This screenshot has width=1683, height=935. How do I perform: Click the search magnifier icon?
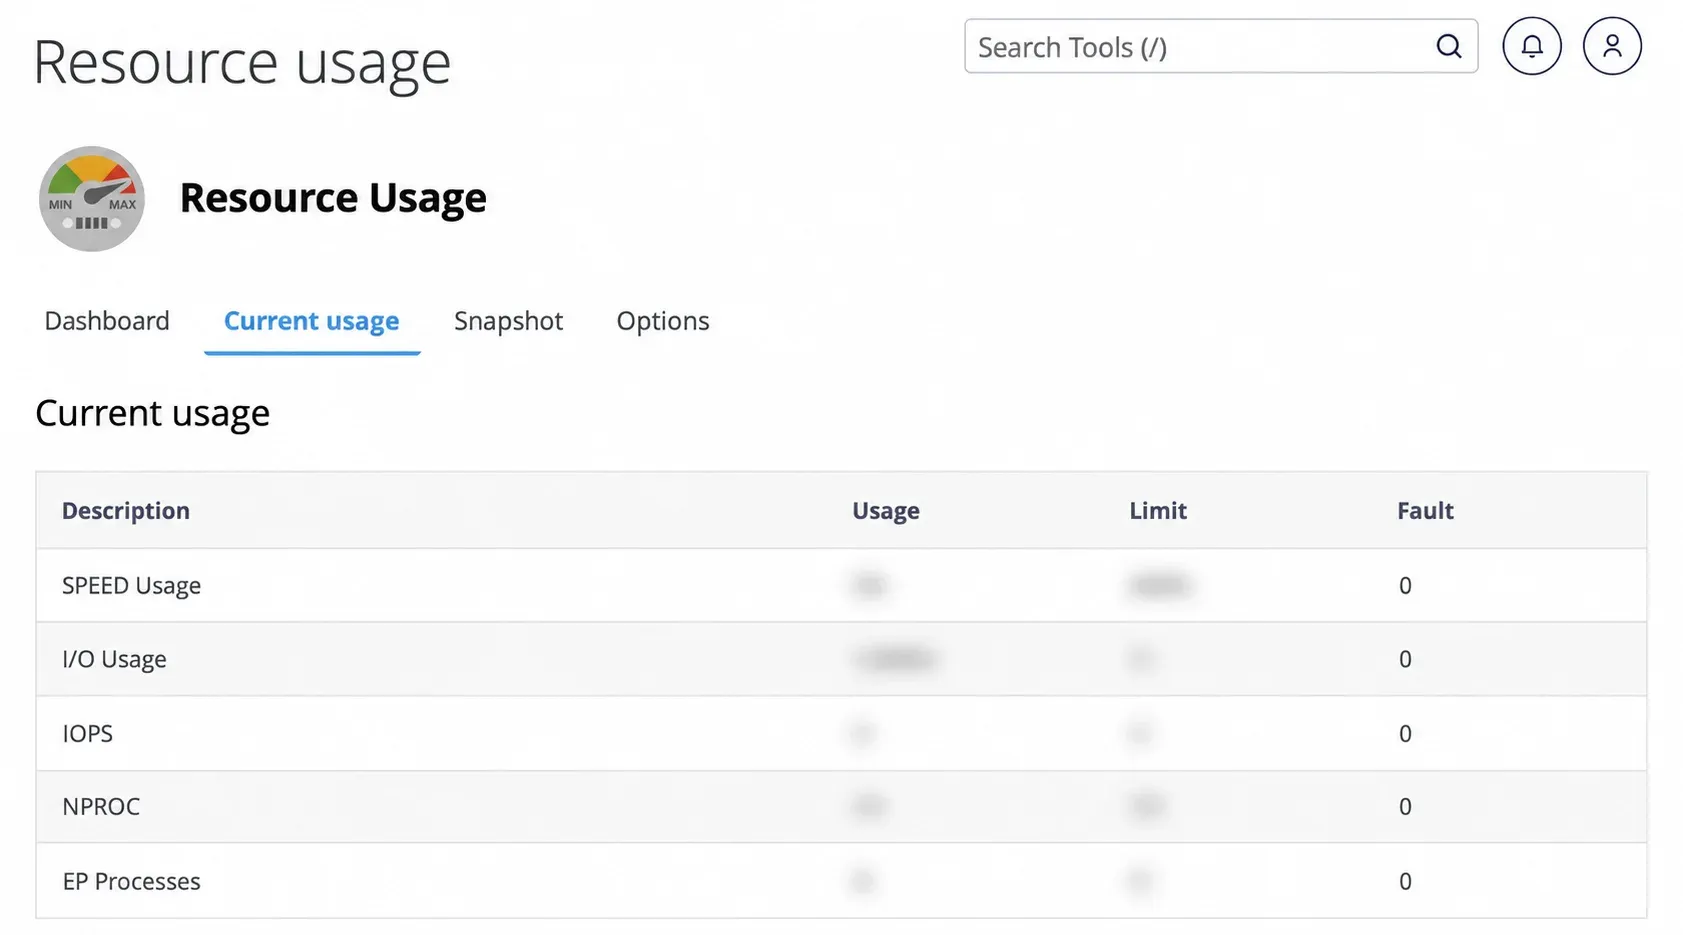1448,46
